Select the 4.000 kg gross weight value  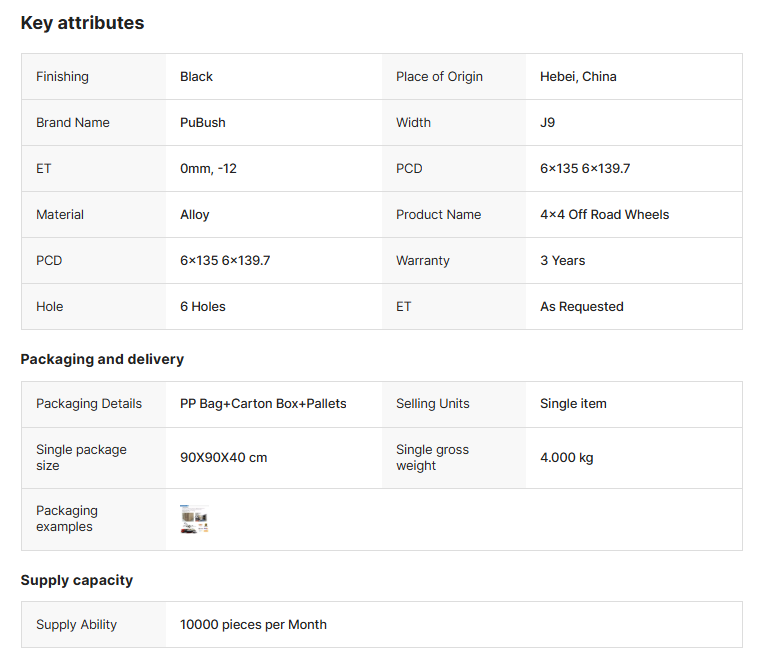click(x=566, y=458)
